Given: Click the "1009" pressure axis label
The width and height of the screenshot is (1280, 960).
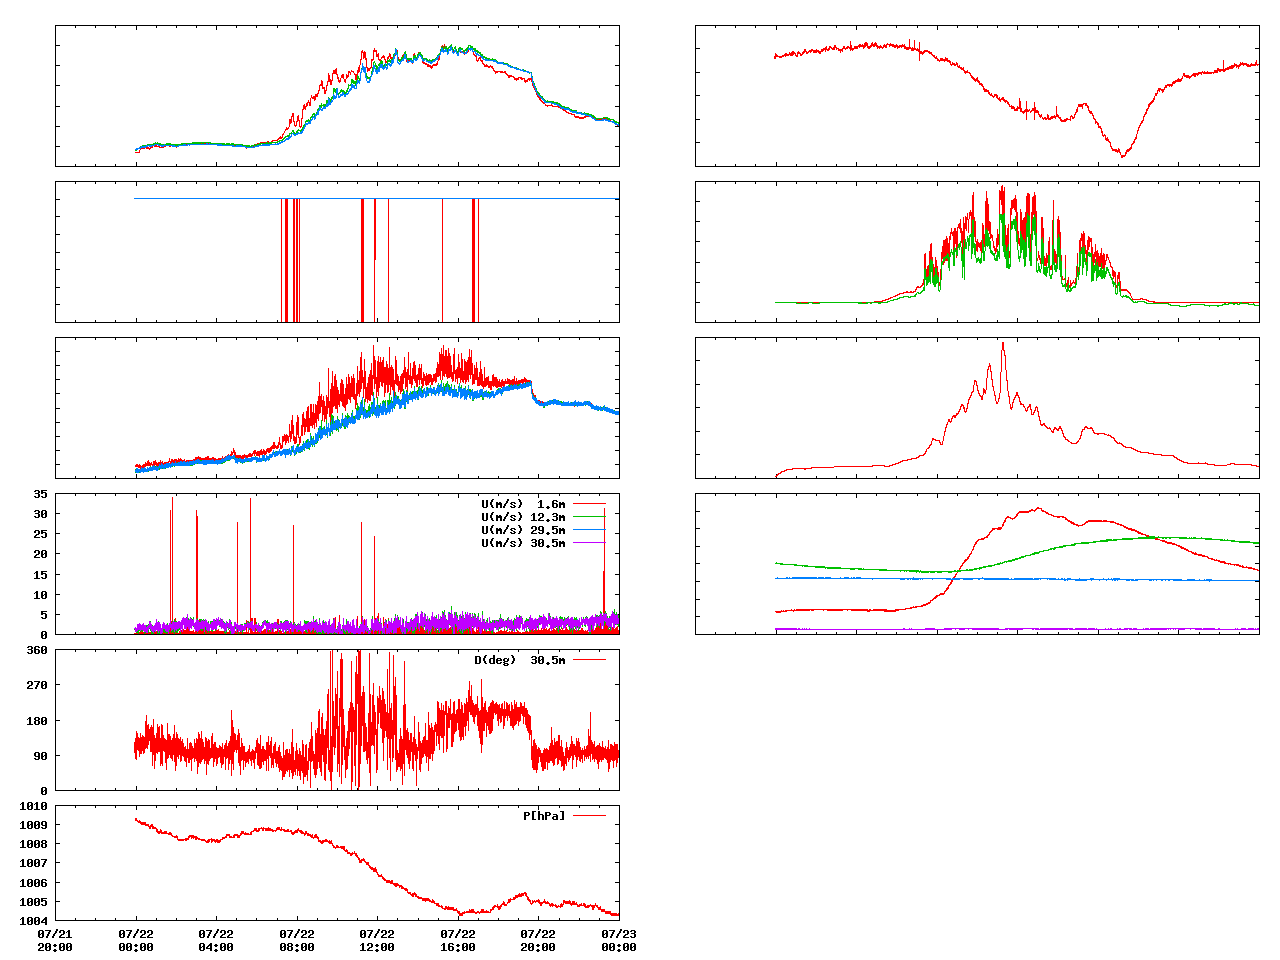Looking at the screenshot, I should (x=33, y=825).
